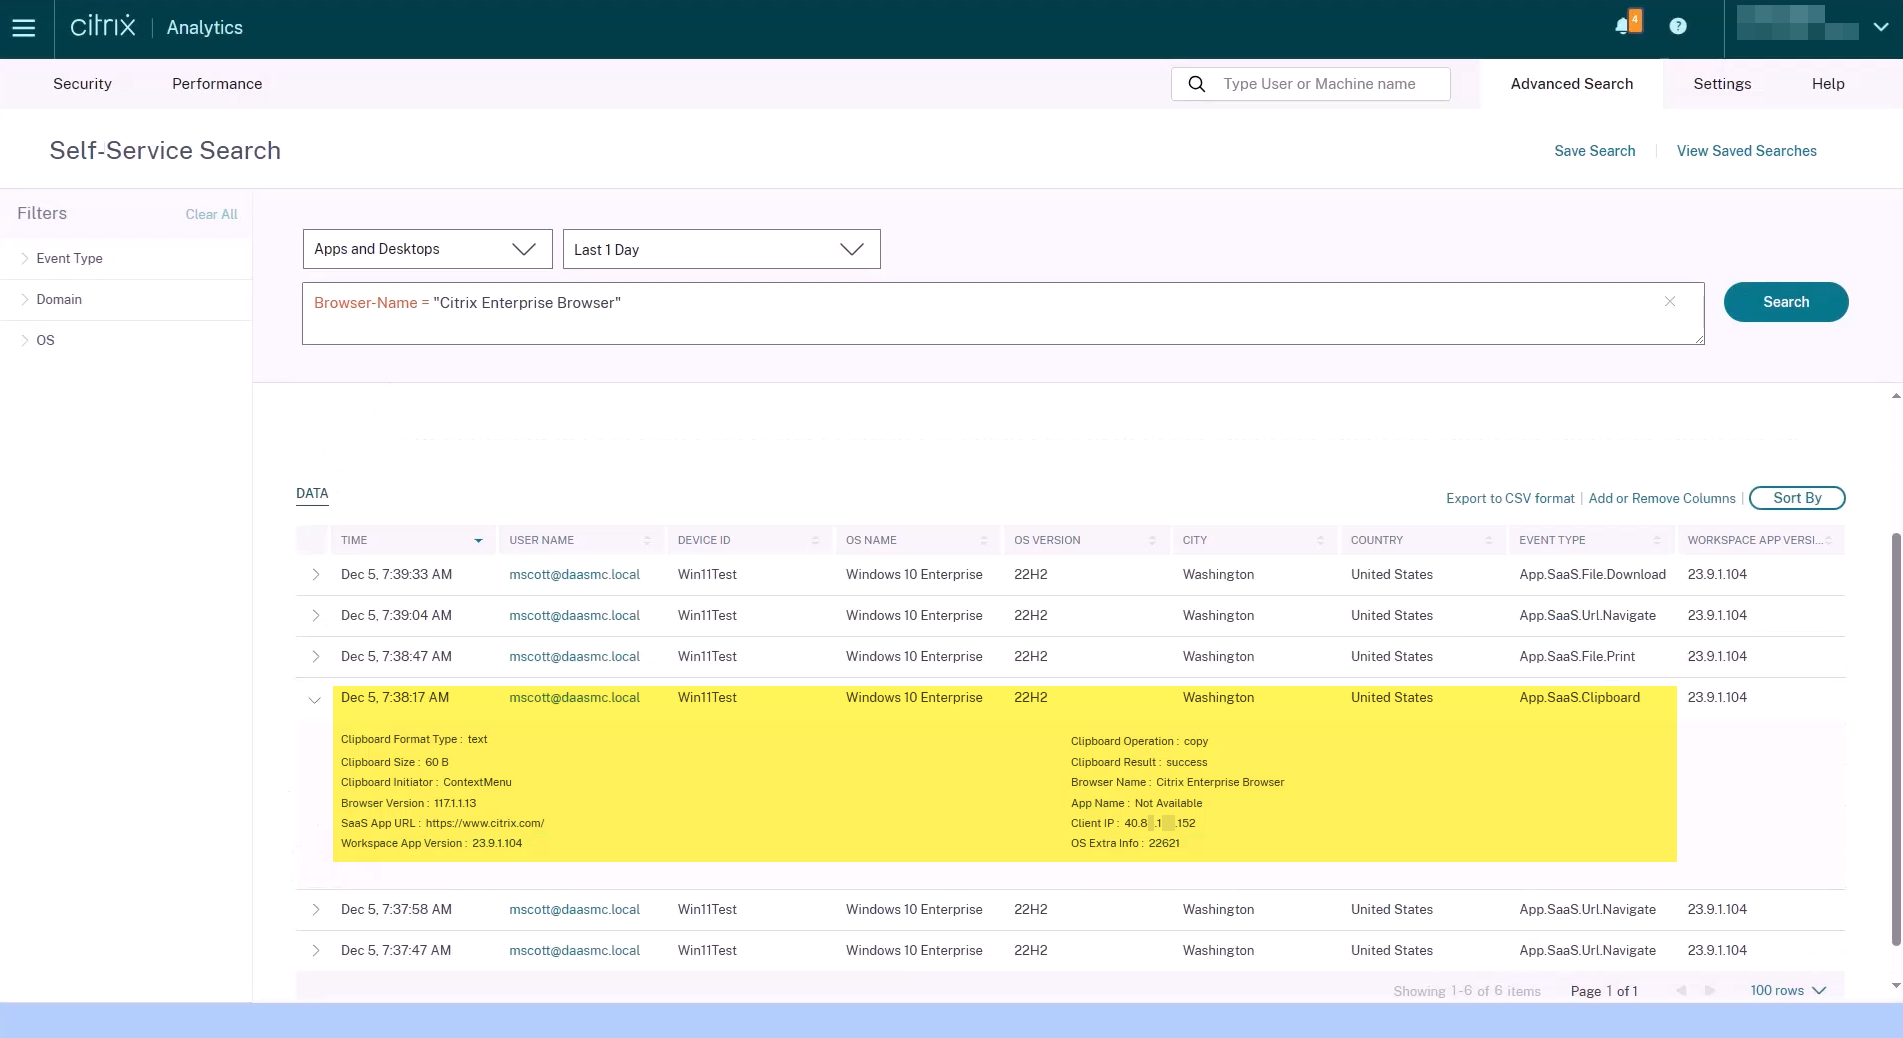This screenshot has width=1903, height=1038.
Task: Click the Export to CSV format link
Action: click(x=1510, y=498)
